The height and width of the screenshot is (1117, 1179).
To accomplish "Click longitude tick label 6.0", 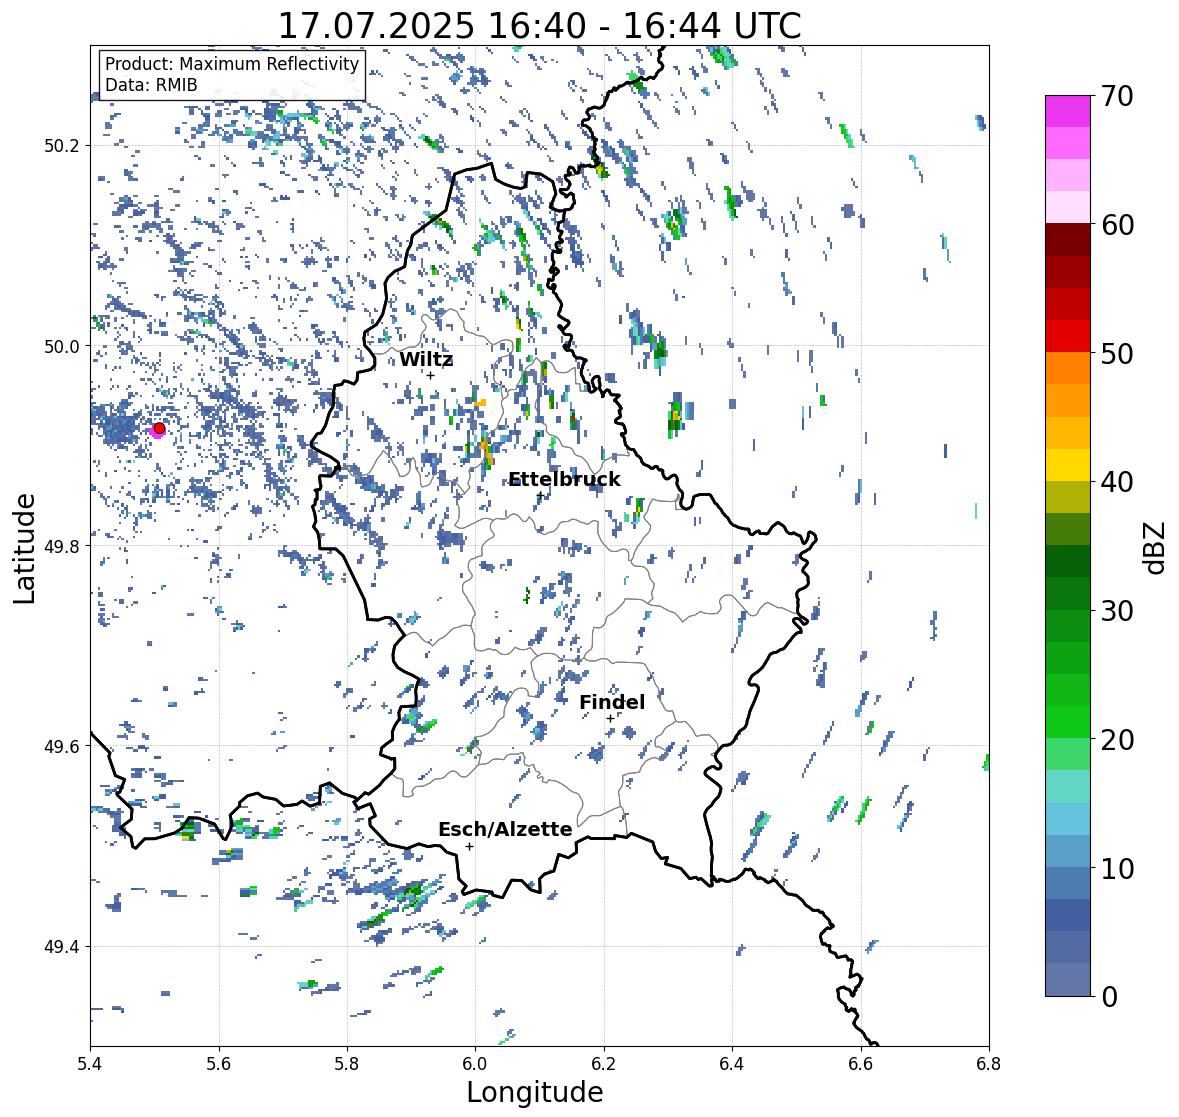I will tap(475, 1063).
